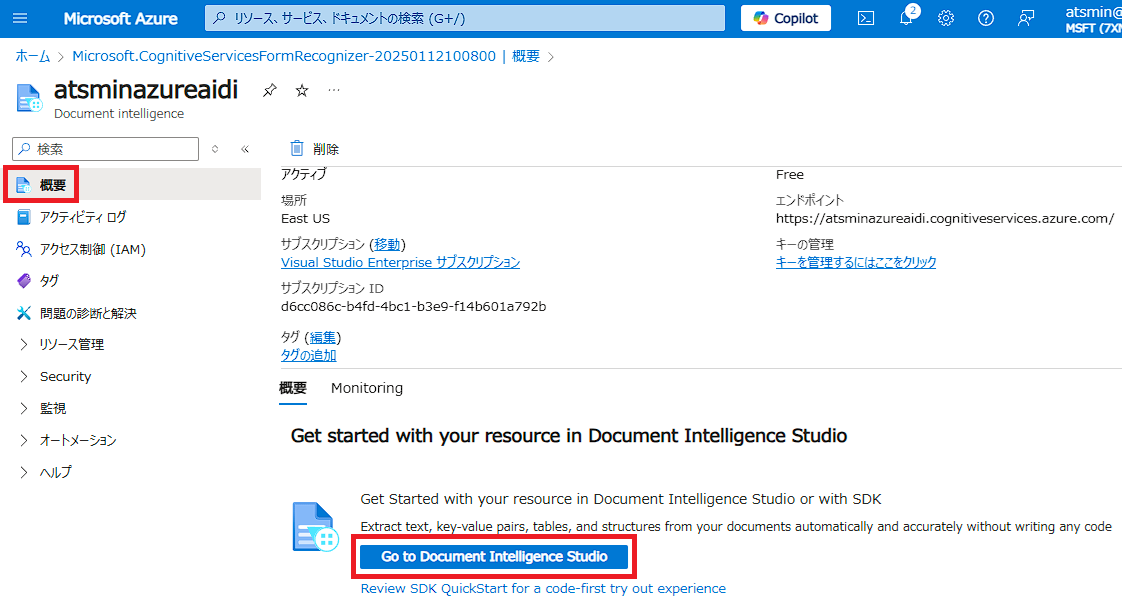This screenshot has width=1122, height=598.
Task: Click the trash icon for 削除
Action: pos(296,148)
